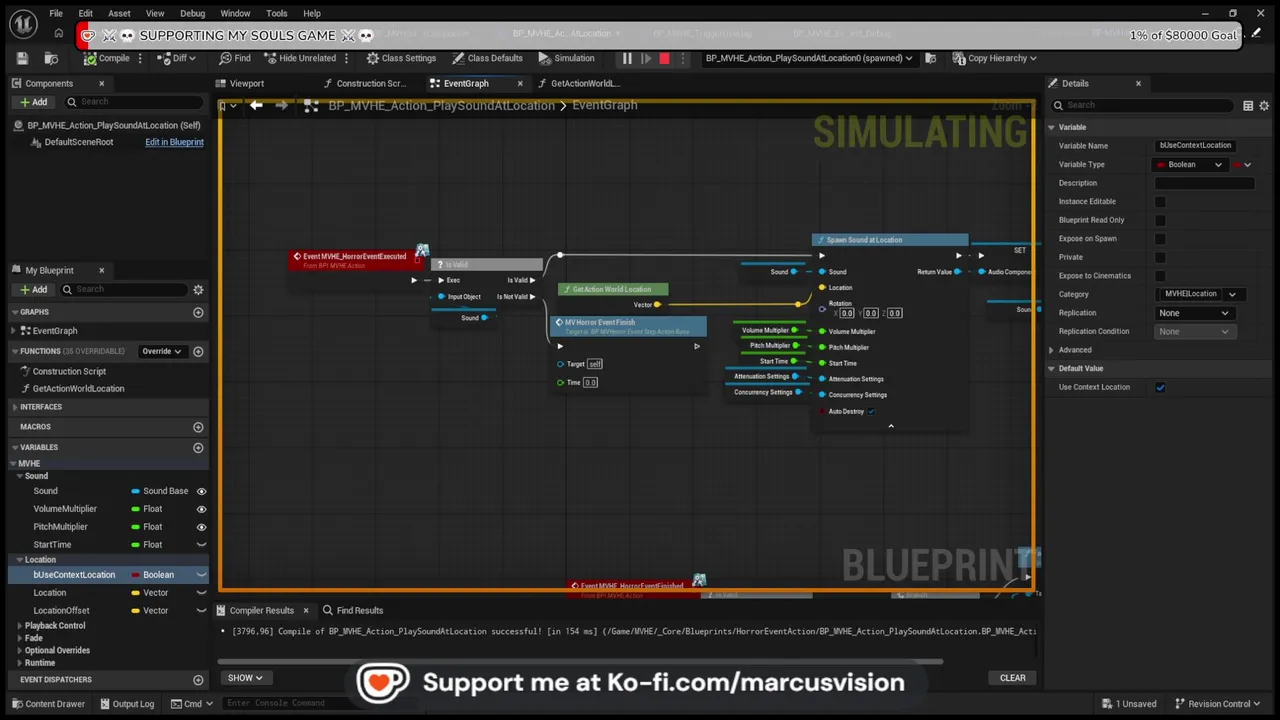This screenshot has width=1280, height=720.
Task: Open the Asset menu
Action: click(x=119, y=13)
